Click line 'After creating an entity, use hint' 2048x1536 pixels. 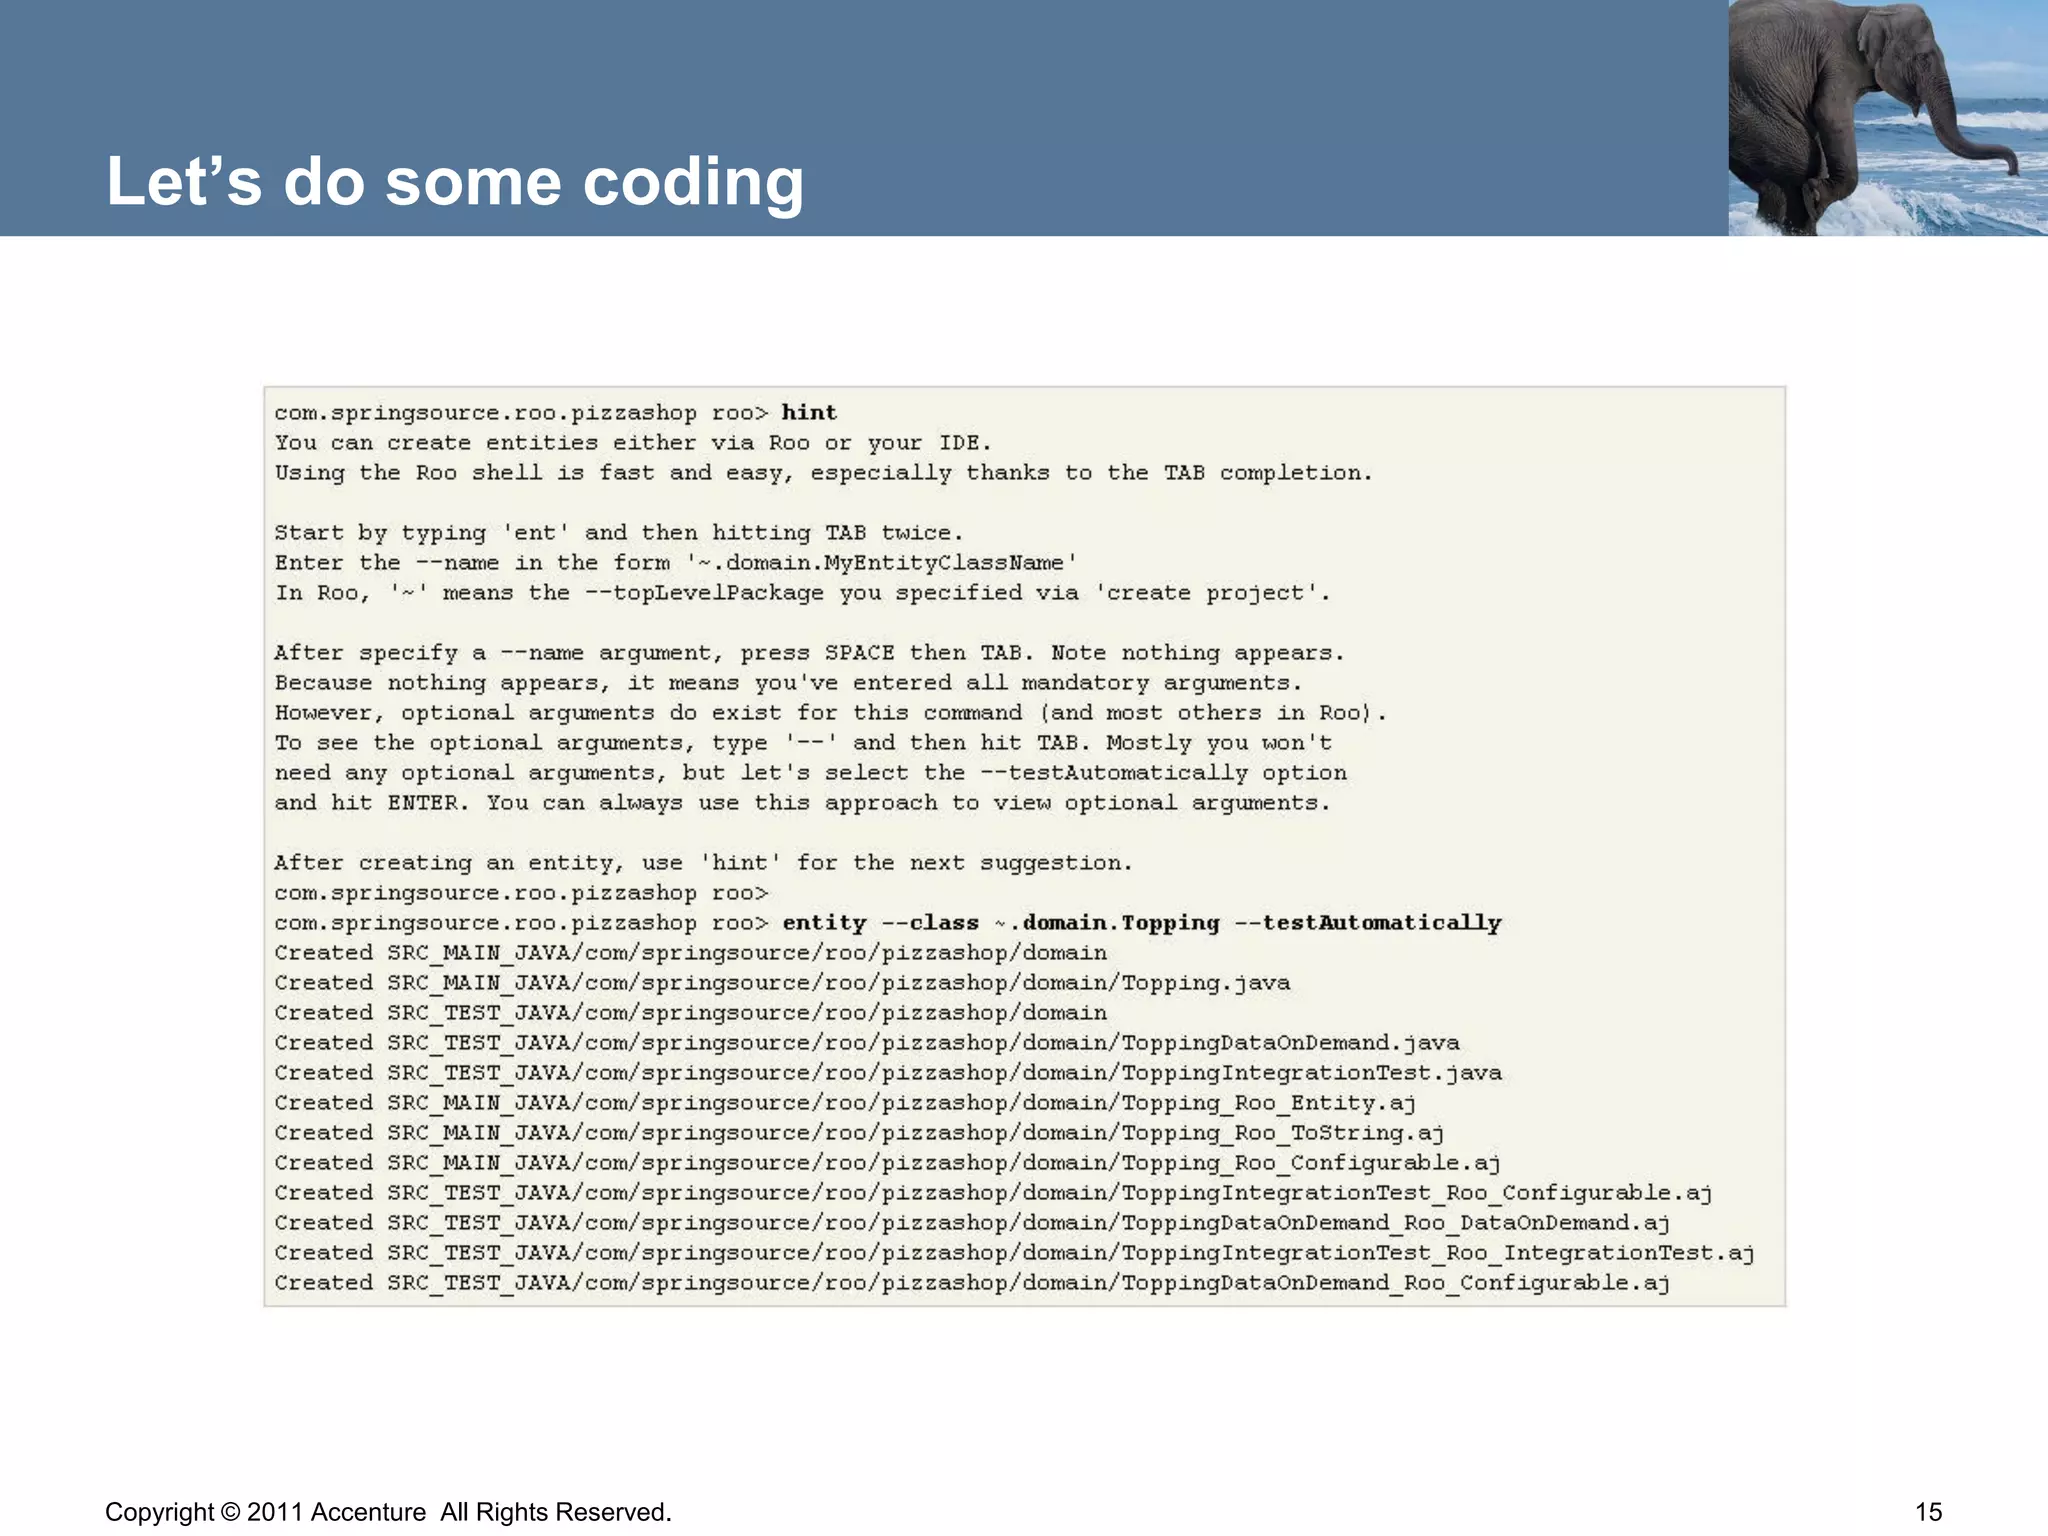click(x=704, y=863)
